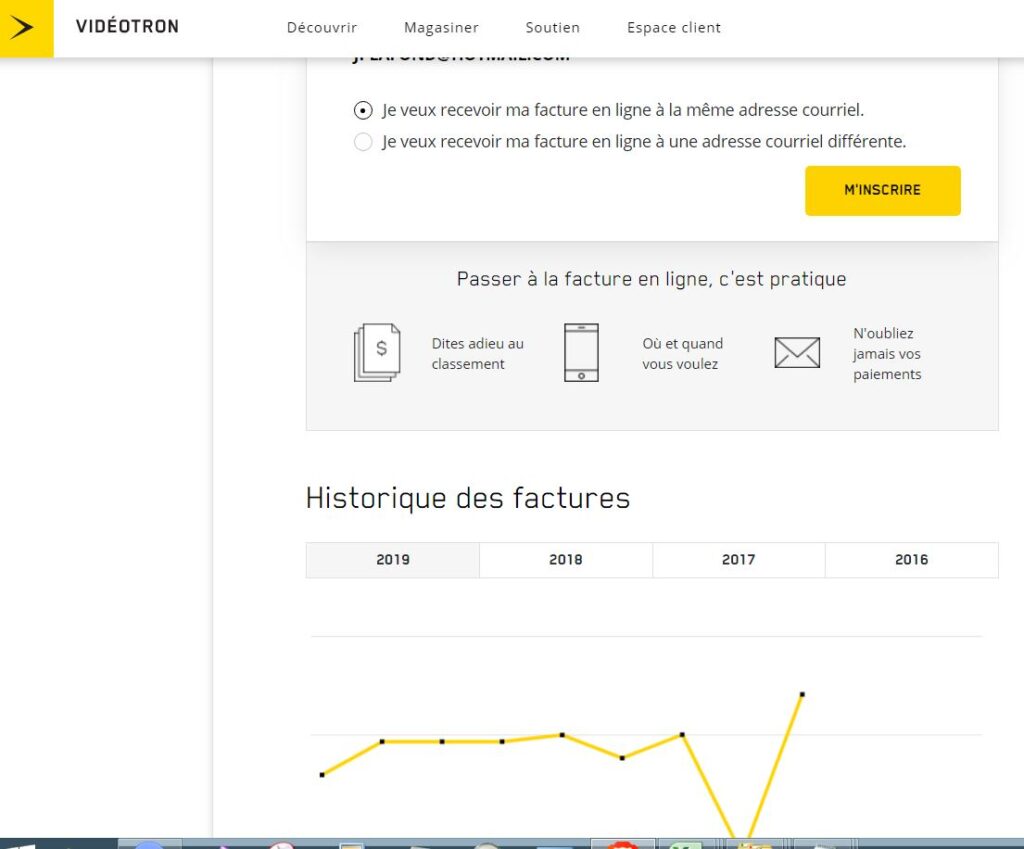Switch to the 2016 tab

[x=912, y=560]
